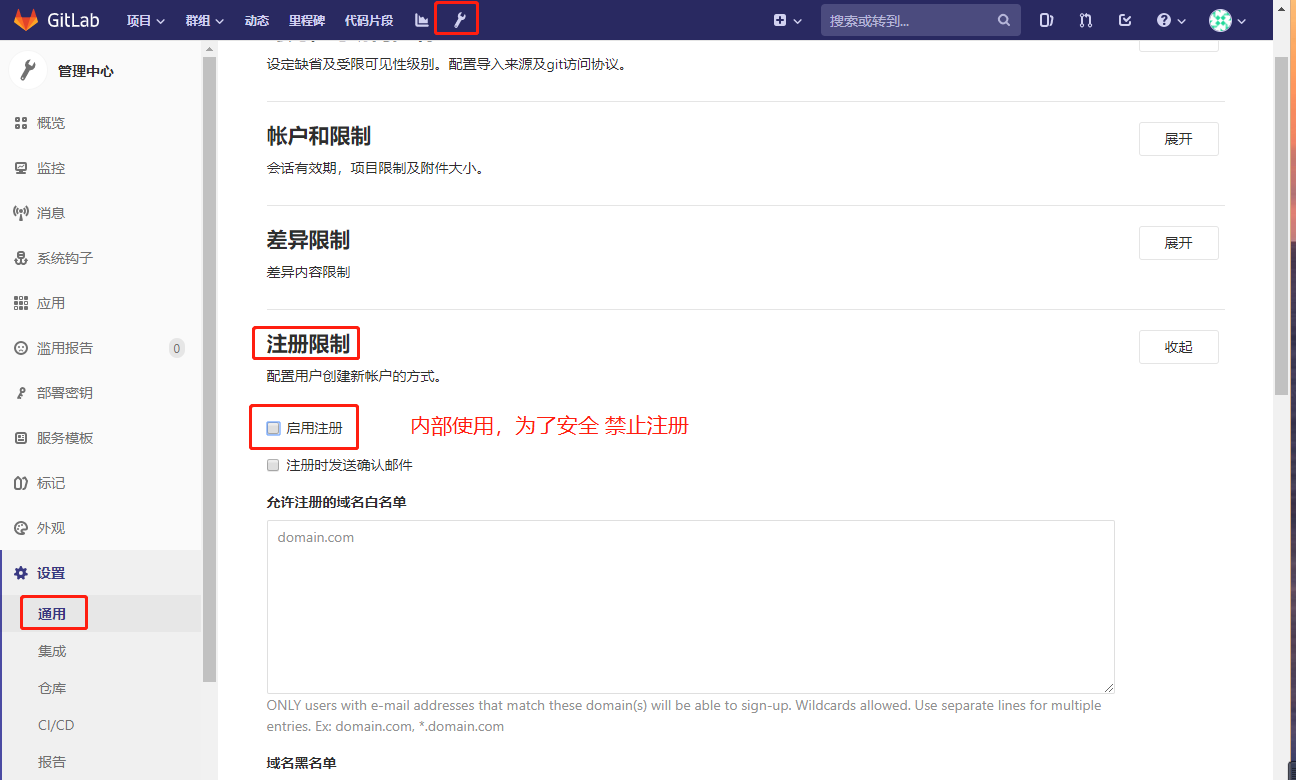Click the search magnifier icon
Image resolution: width=1296 pixels, height=780 pixels.
pos(1003,20)
